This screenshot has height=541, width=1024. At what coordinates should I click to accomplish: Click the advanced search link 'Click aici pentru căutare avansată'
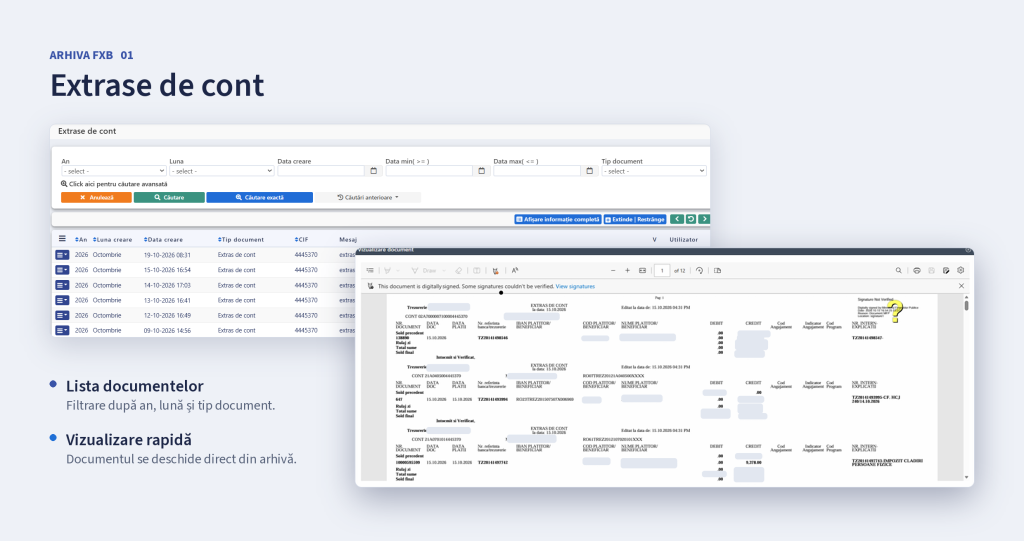coord(114,184)
